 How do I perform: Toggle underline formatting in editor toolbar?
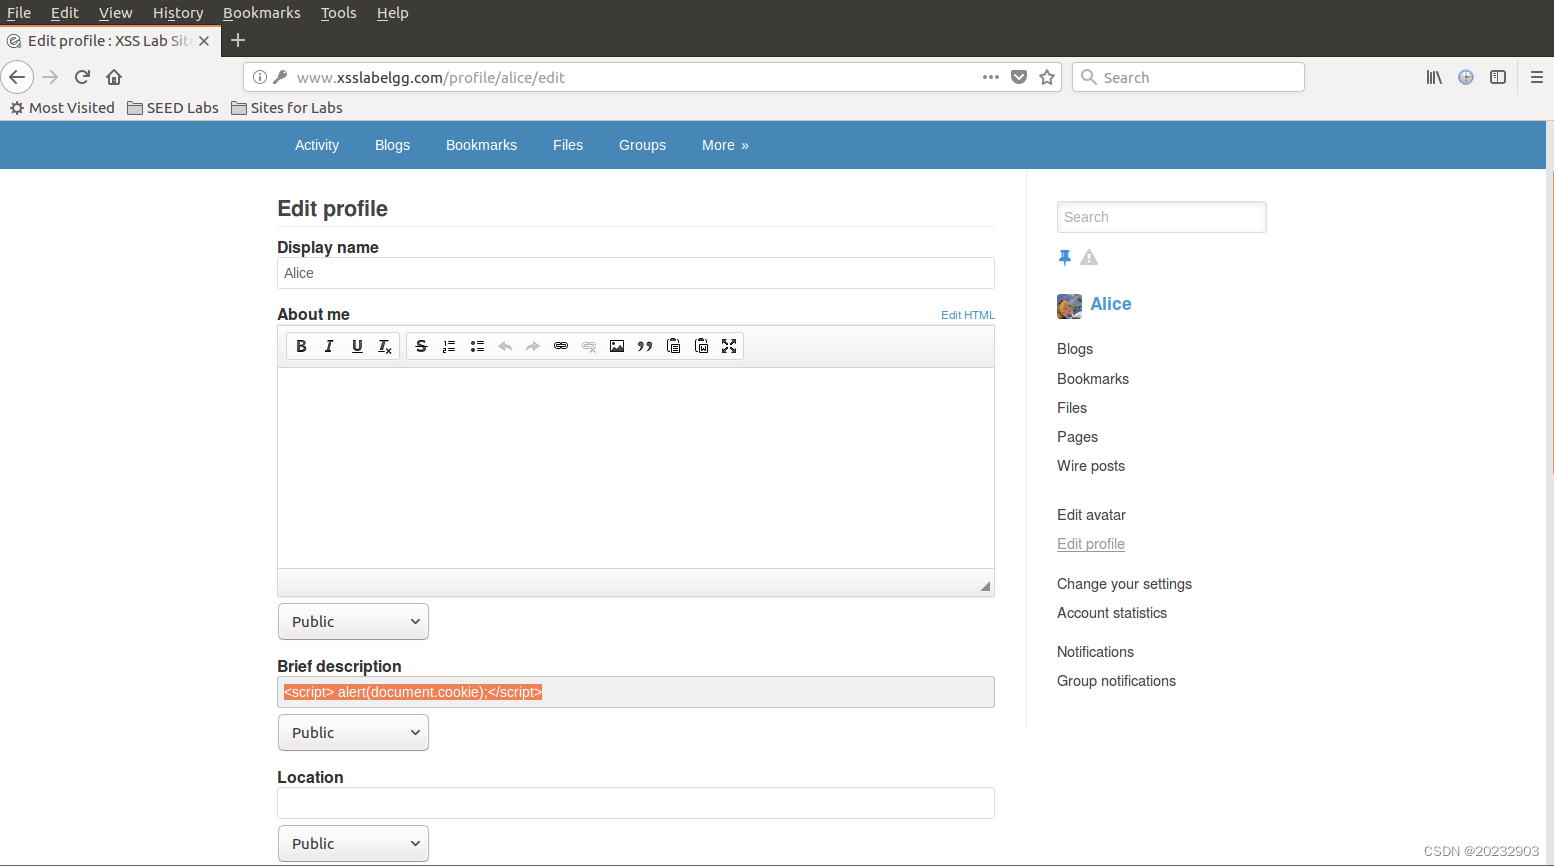pyautogui.click(x=357, y=346)
